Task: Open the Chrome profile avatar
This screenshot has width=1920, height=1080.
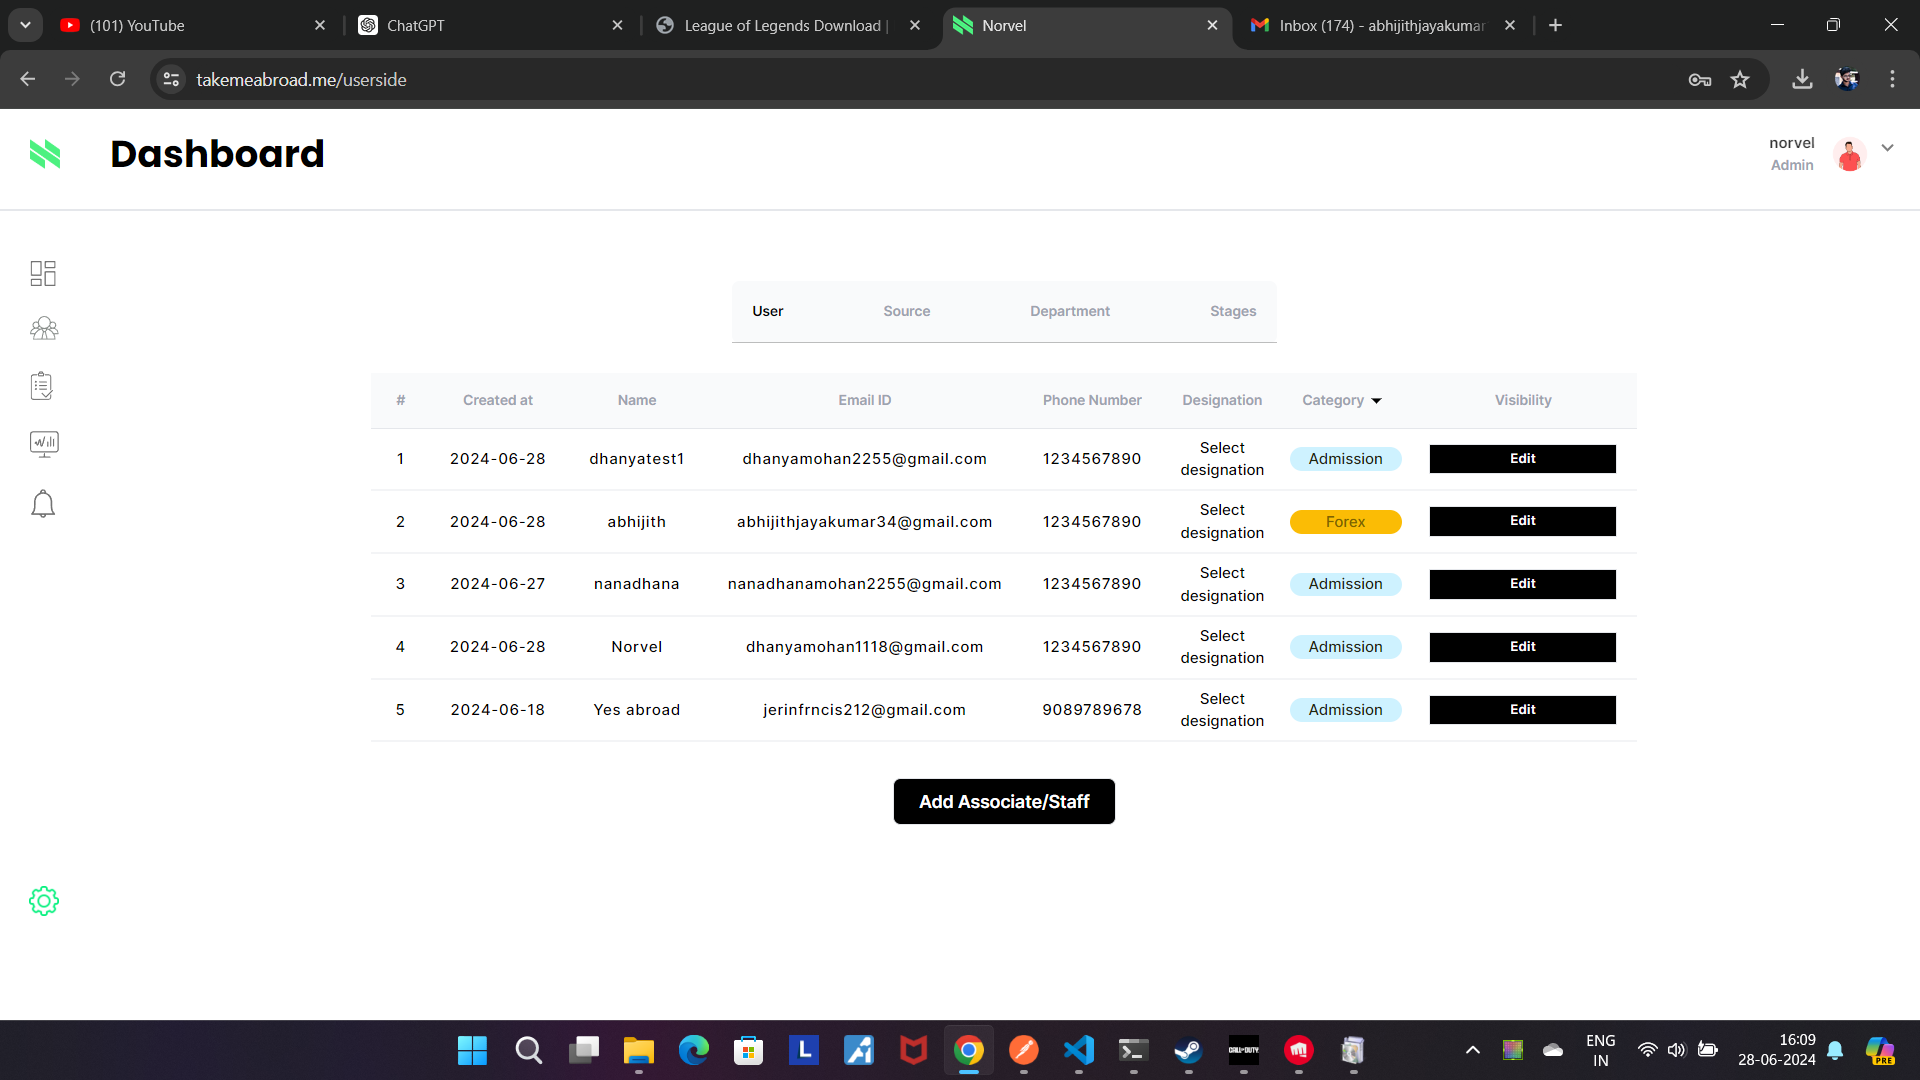Action: click(1847, 79)
